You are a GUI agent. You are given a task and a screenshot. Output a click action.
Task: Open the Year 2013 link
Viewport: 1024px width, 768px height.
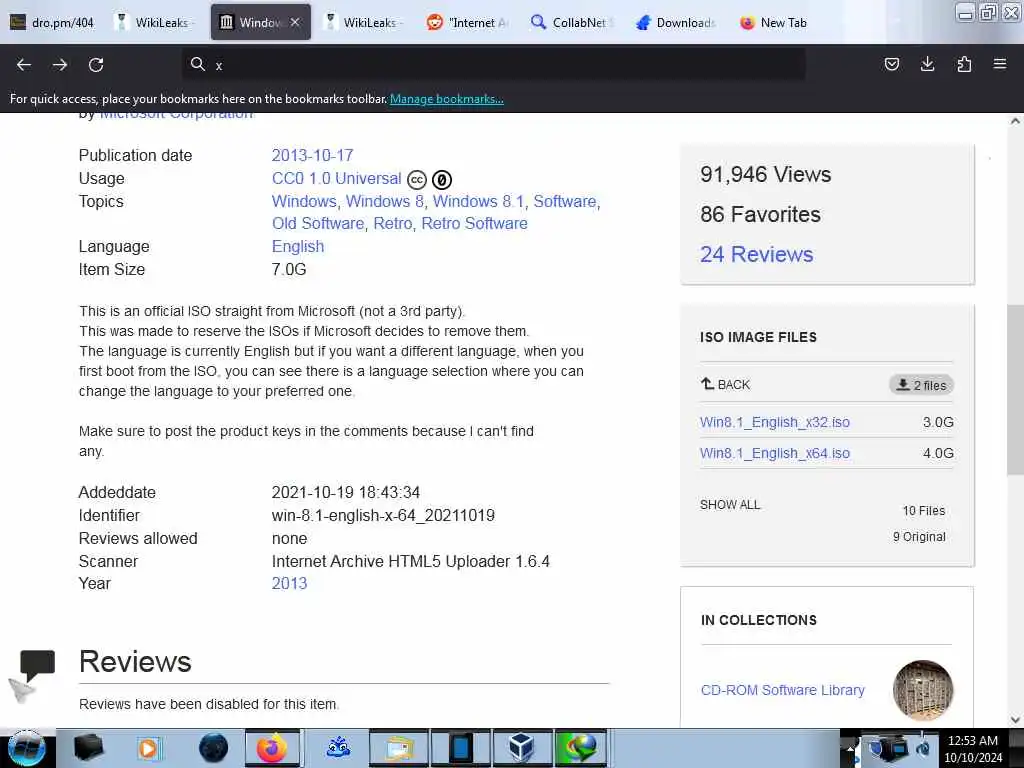coord(289,583)
